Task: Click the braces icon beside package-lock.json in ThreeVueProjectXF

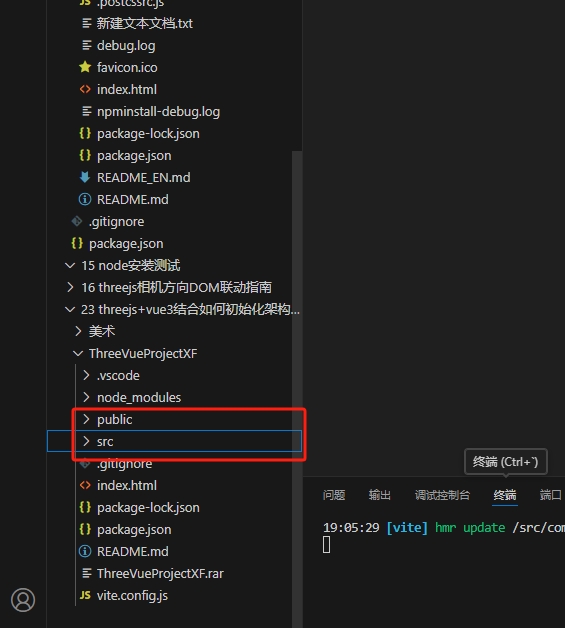Action: [x=85, y=507]
